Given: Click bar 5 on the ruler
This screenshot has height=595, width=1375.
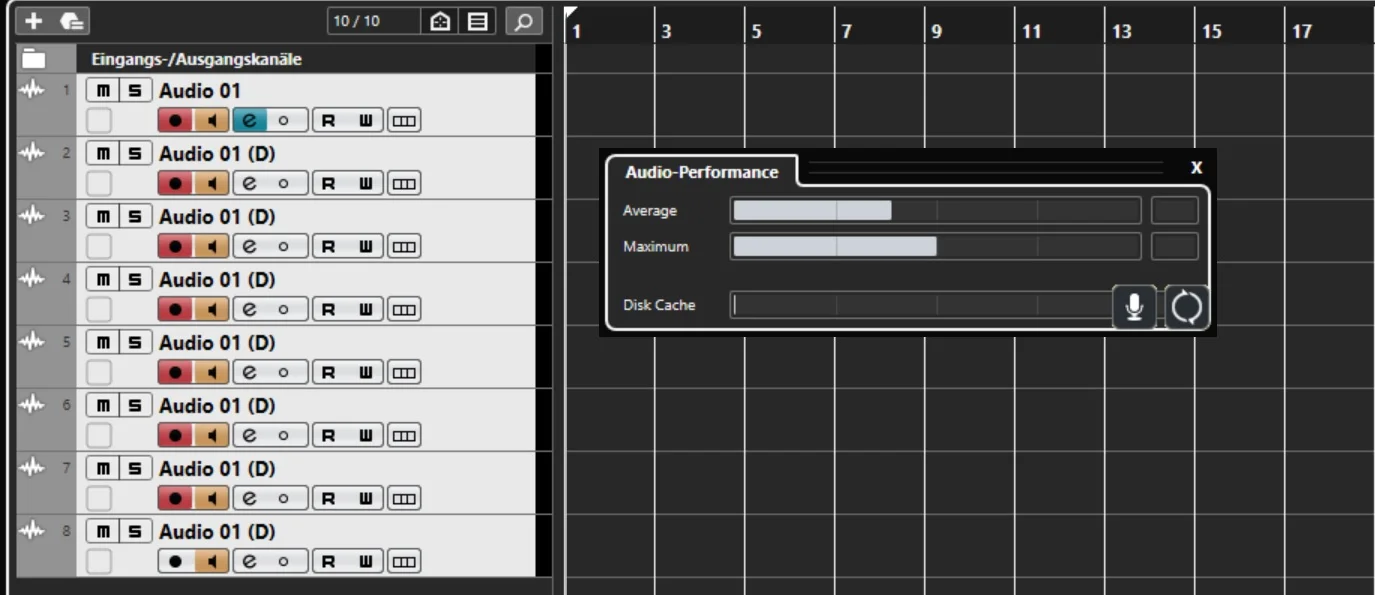Looking at the screenshot, I should click(757, 31).
